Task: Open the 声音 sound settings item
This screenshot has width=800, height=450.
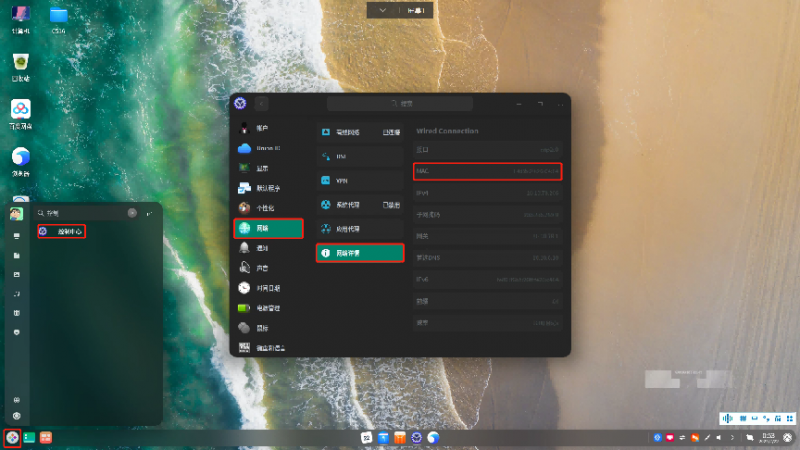Action: pos(268,268)
